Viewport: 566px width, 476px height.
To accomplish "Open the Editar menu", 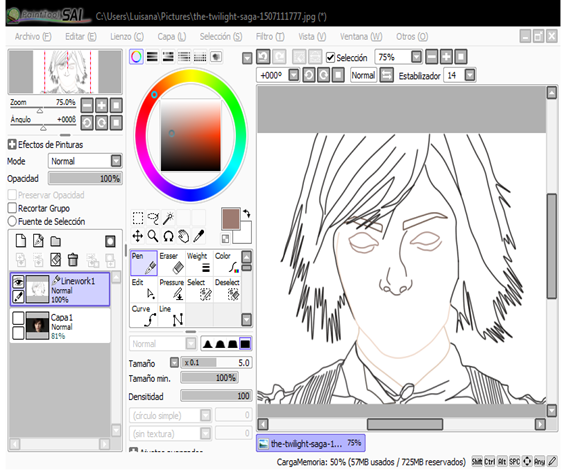I will (80, 36).
